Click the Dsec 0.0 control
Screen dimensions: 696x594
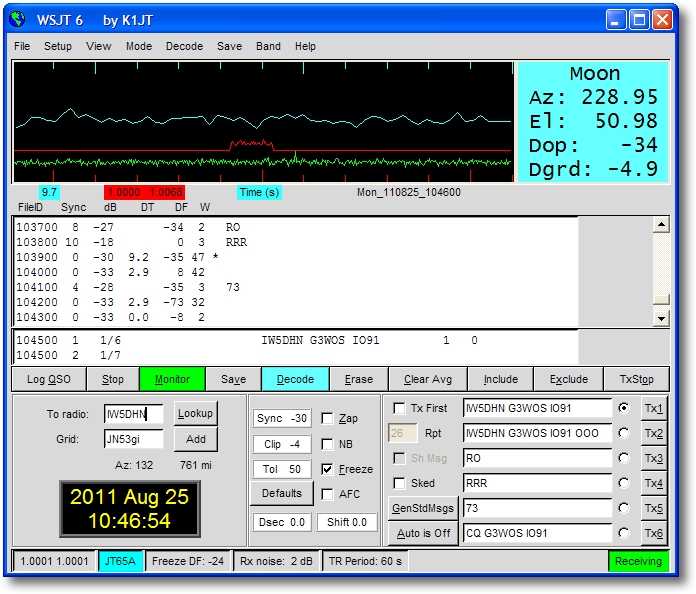click(x=281, y=522)
